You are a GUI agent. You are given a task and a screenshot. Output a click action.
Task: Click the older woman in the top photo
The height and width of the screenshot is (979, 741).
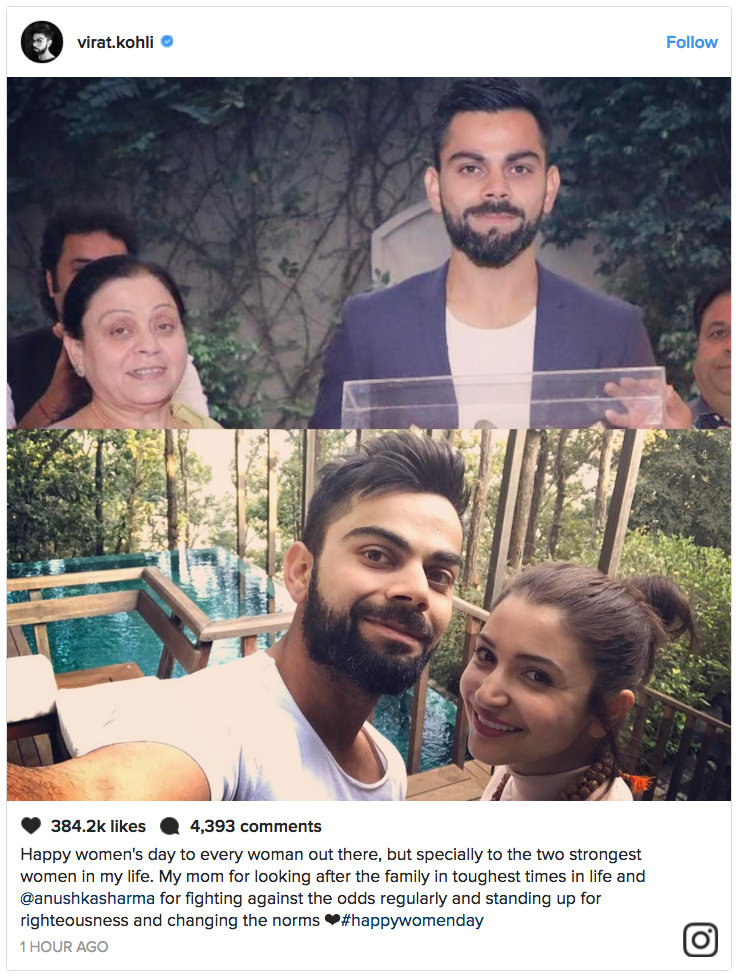(128, 343)
